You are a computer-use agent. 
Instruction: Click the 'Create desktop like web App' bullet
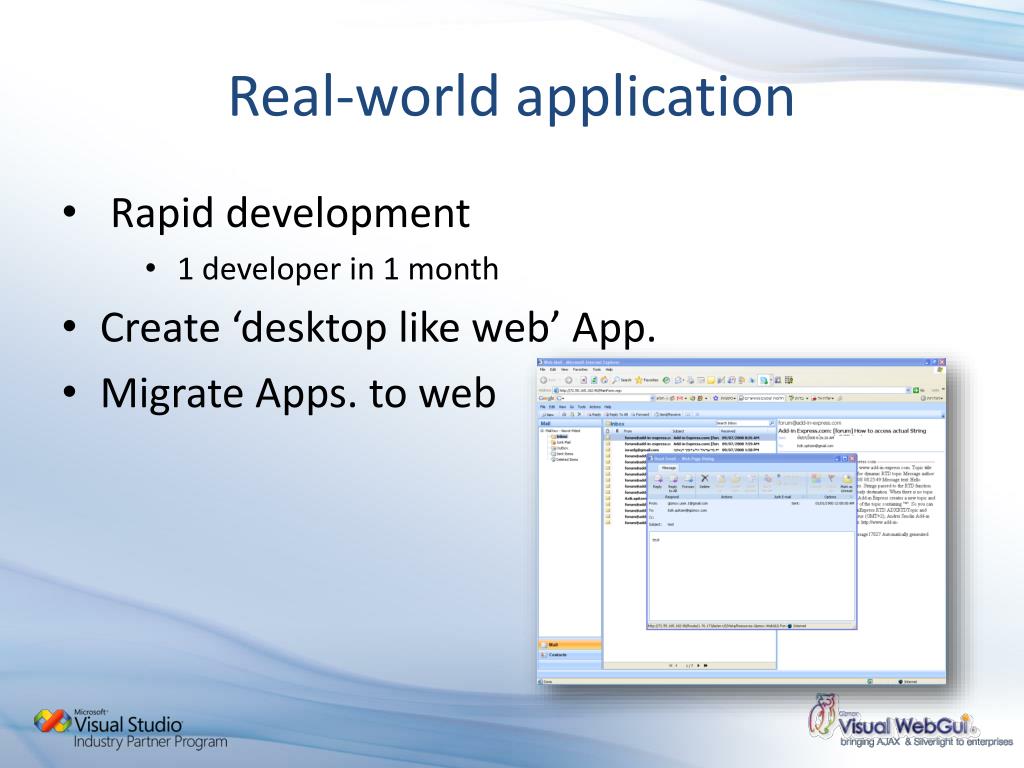[378, 327]
